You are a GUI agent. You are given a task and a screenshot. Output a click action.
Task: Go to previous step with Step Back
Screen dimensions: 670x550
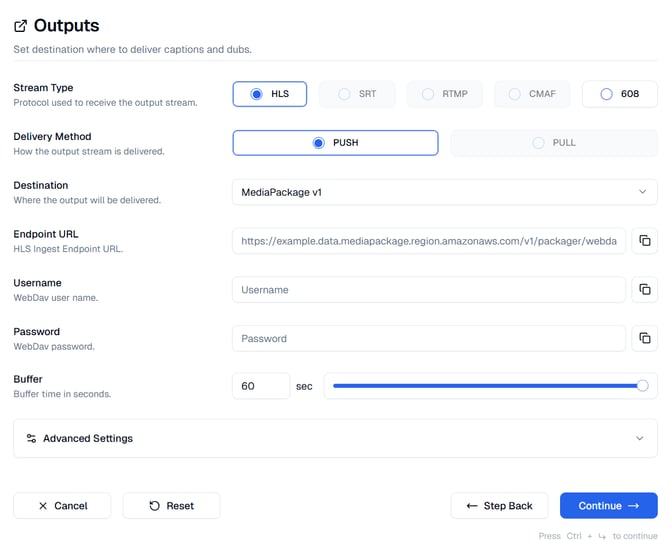point(499,506)
